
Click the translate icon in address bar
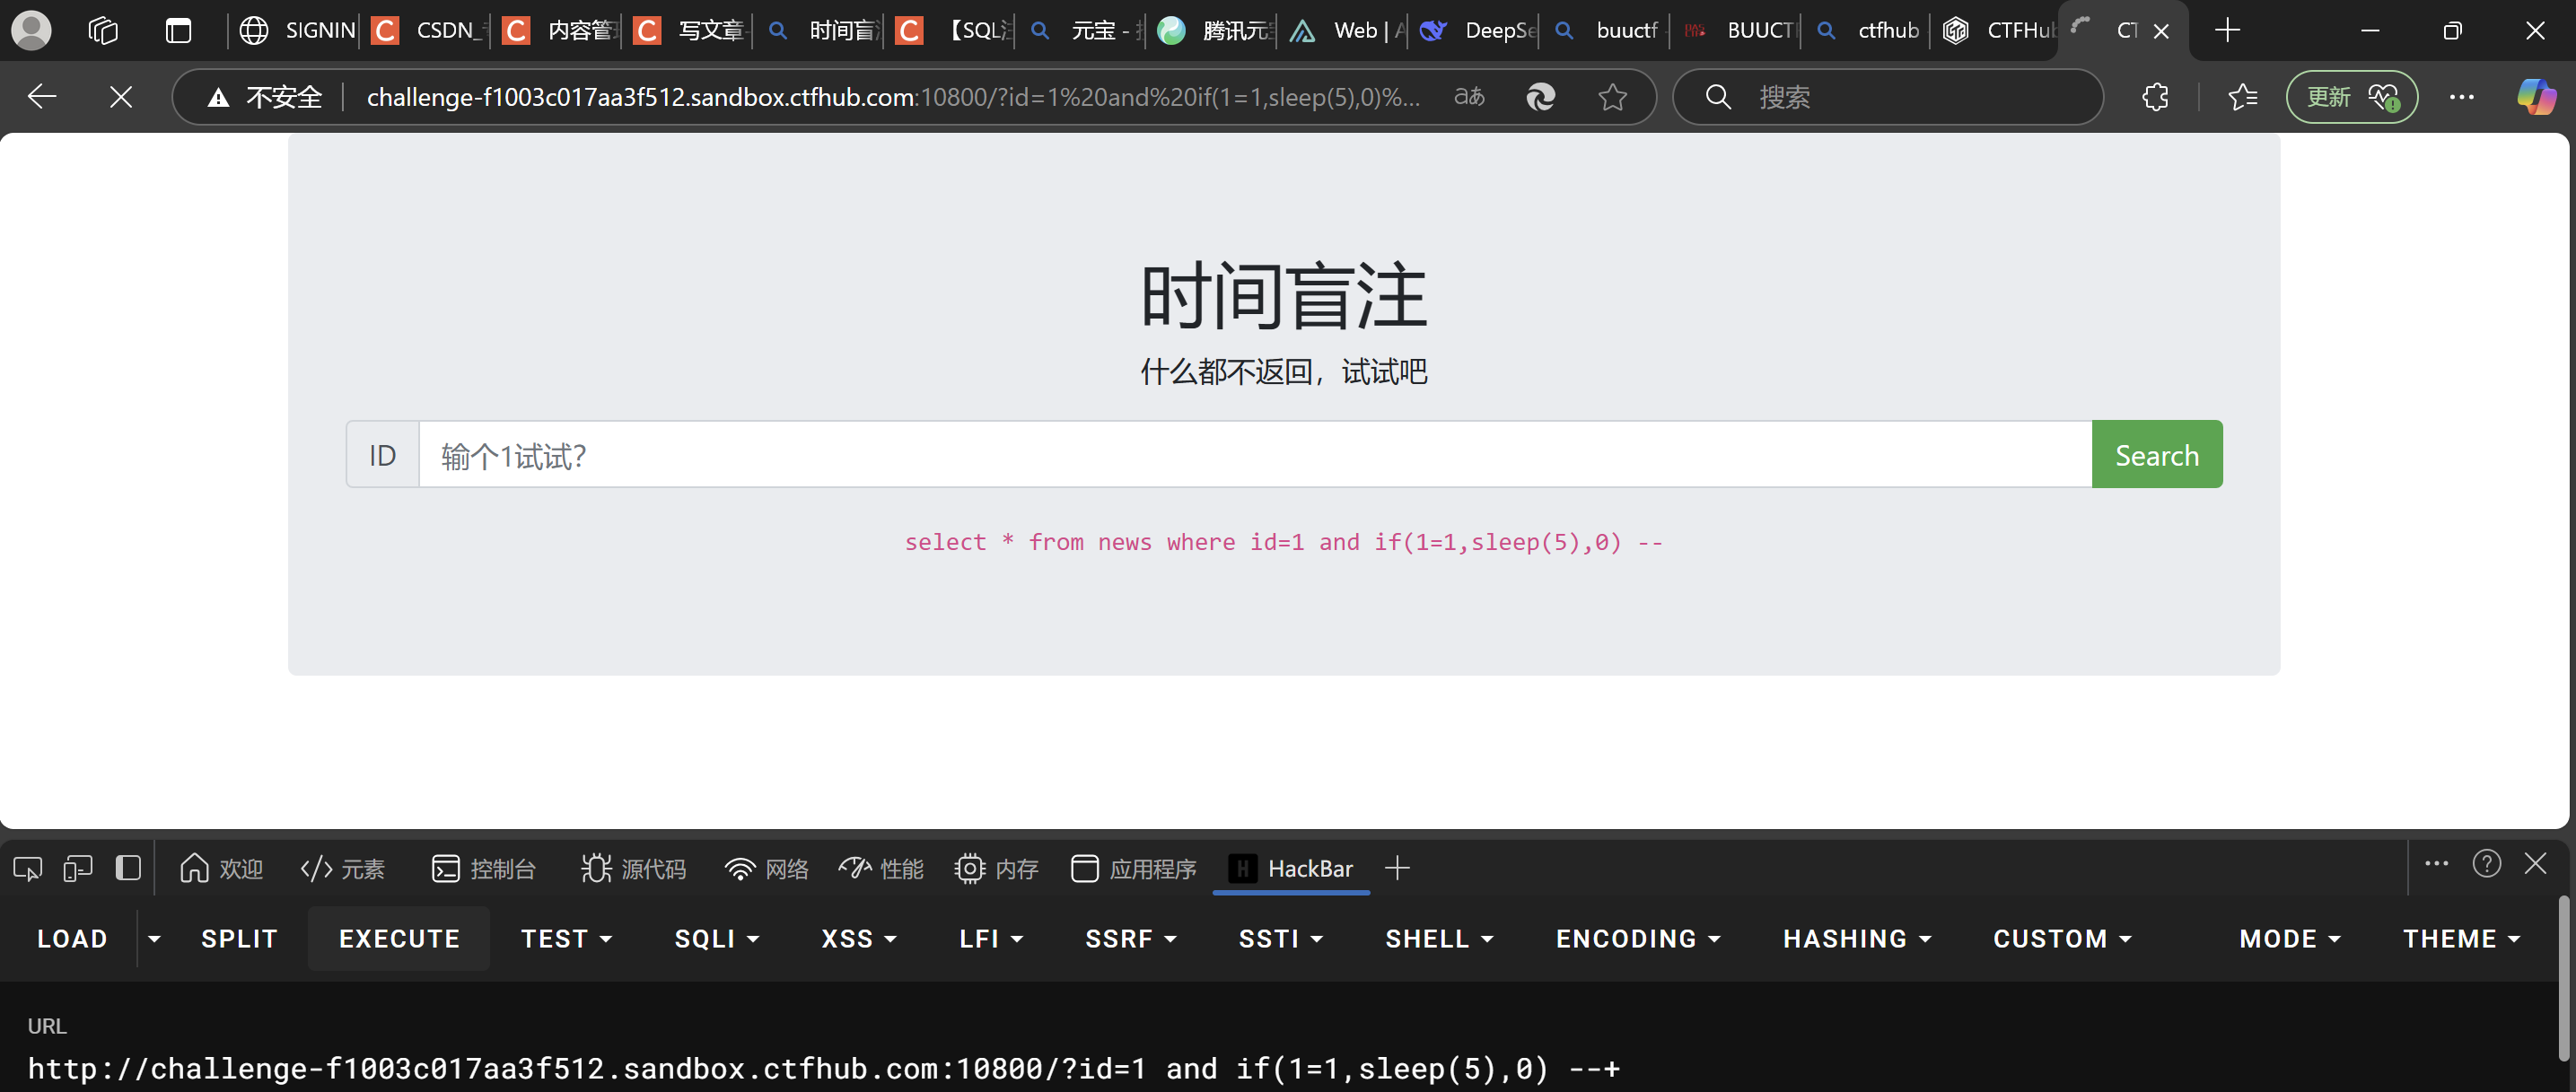pos(1468,97)
